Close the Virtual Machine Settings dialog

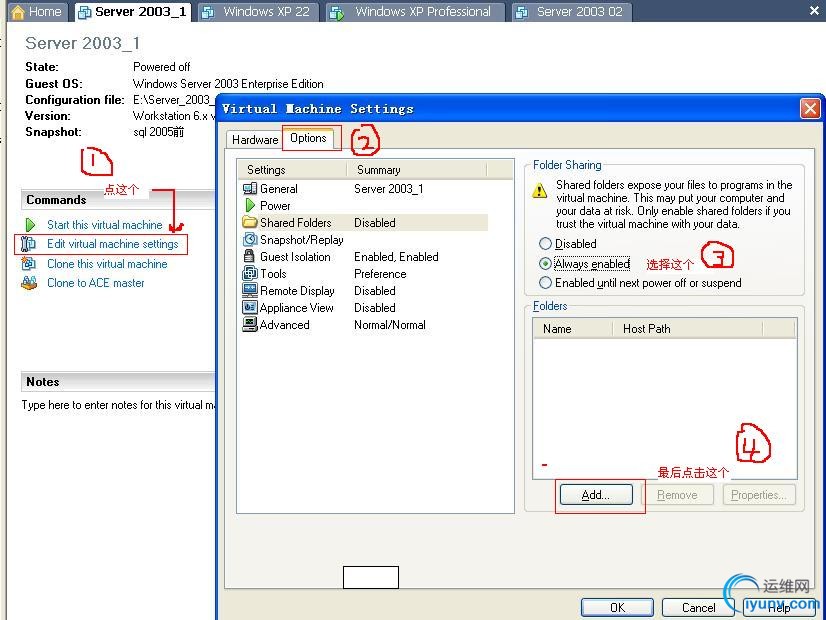point(810,109)
